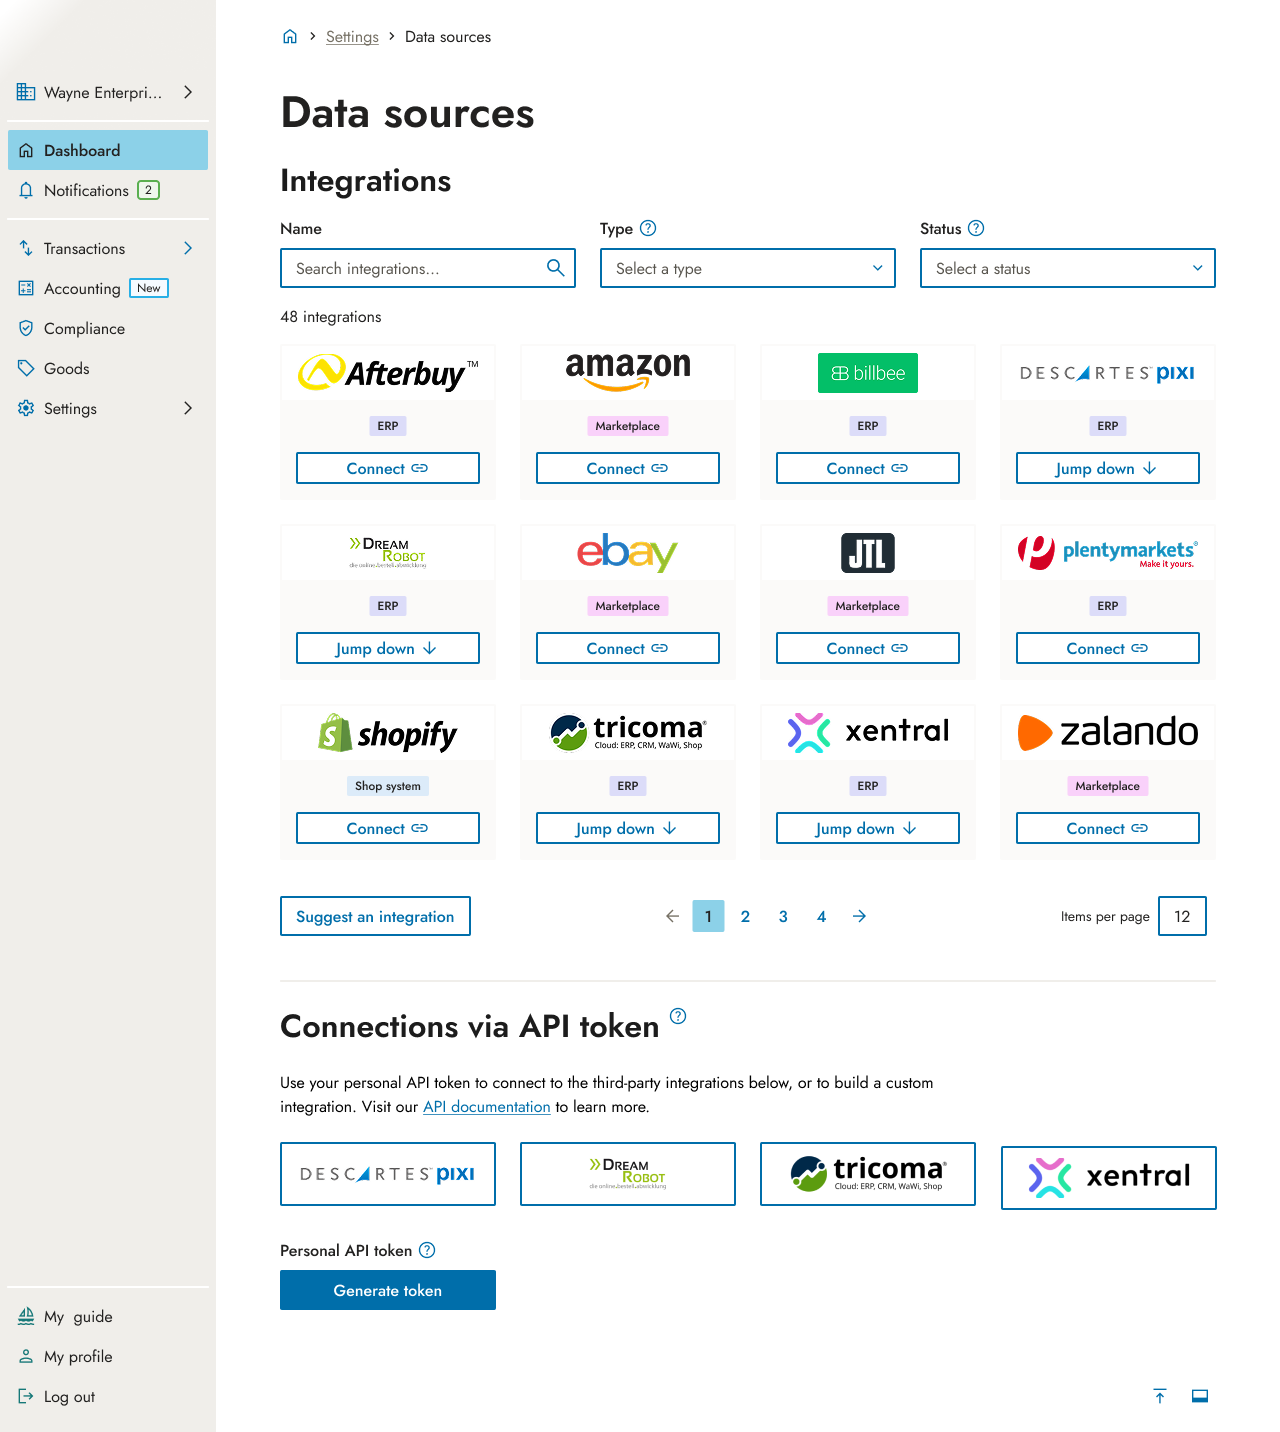Jump down for xentral

point(868,828)
